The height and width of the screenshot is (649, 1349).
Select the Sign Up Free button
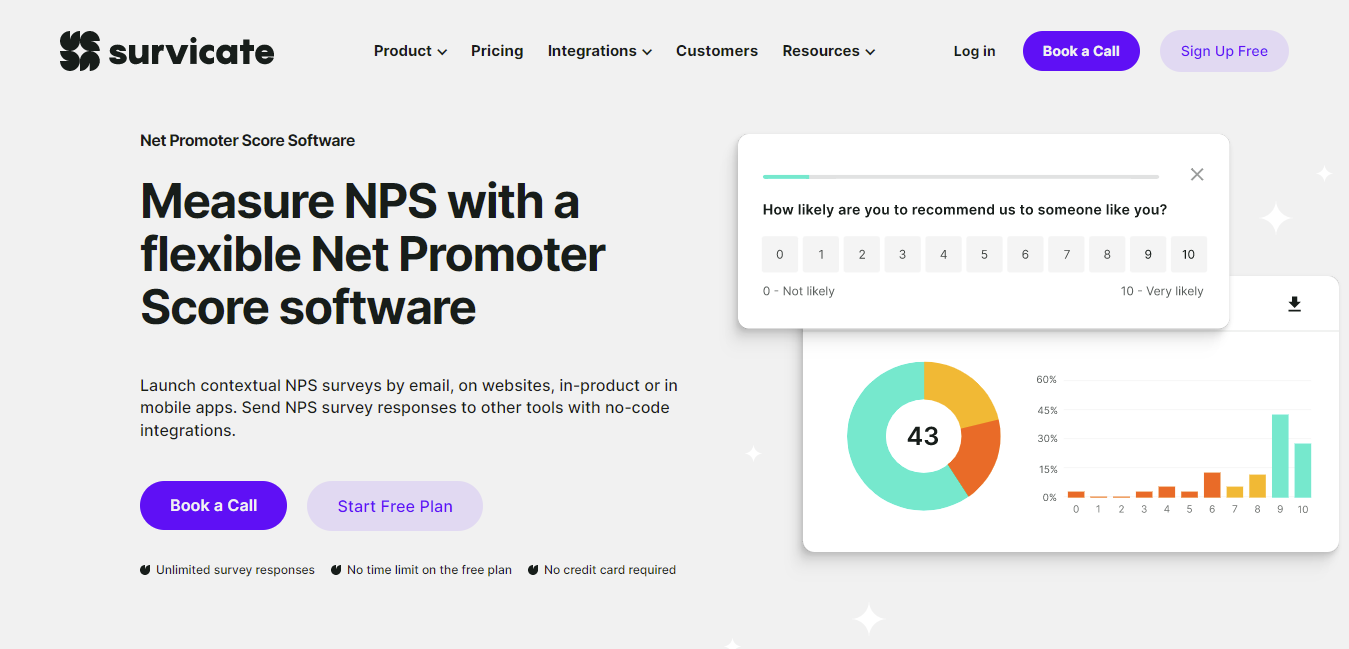pos(1223,50)
